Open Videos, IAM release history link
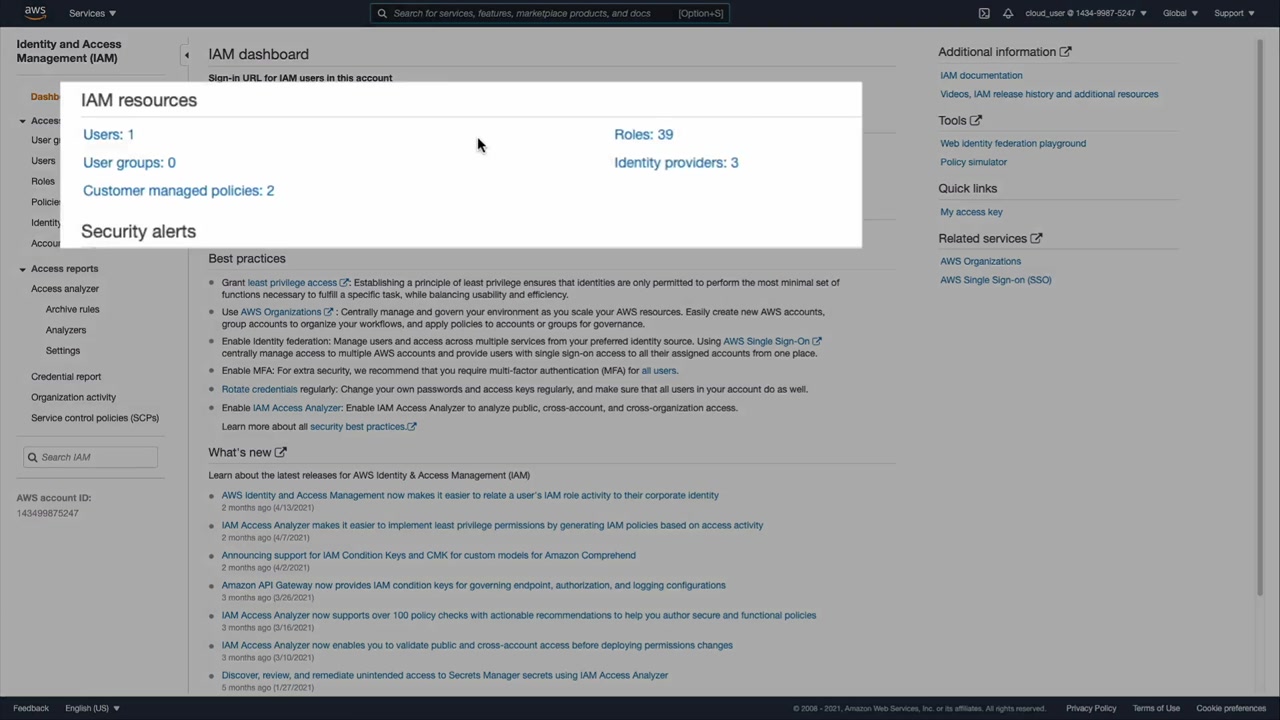The height and width of the screenshot is (720, 1280). click(1049, 94)
